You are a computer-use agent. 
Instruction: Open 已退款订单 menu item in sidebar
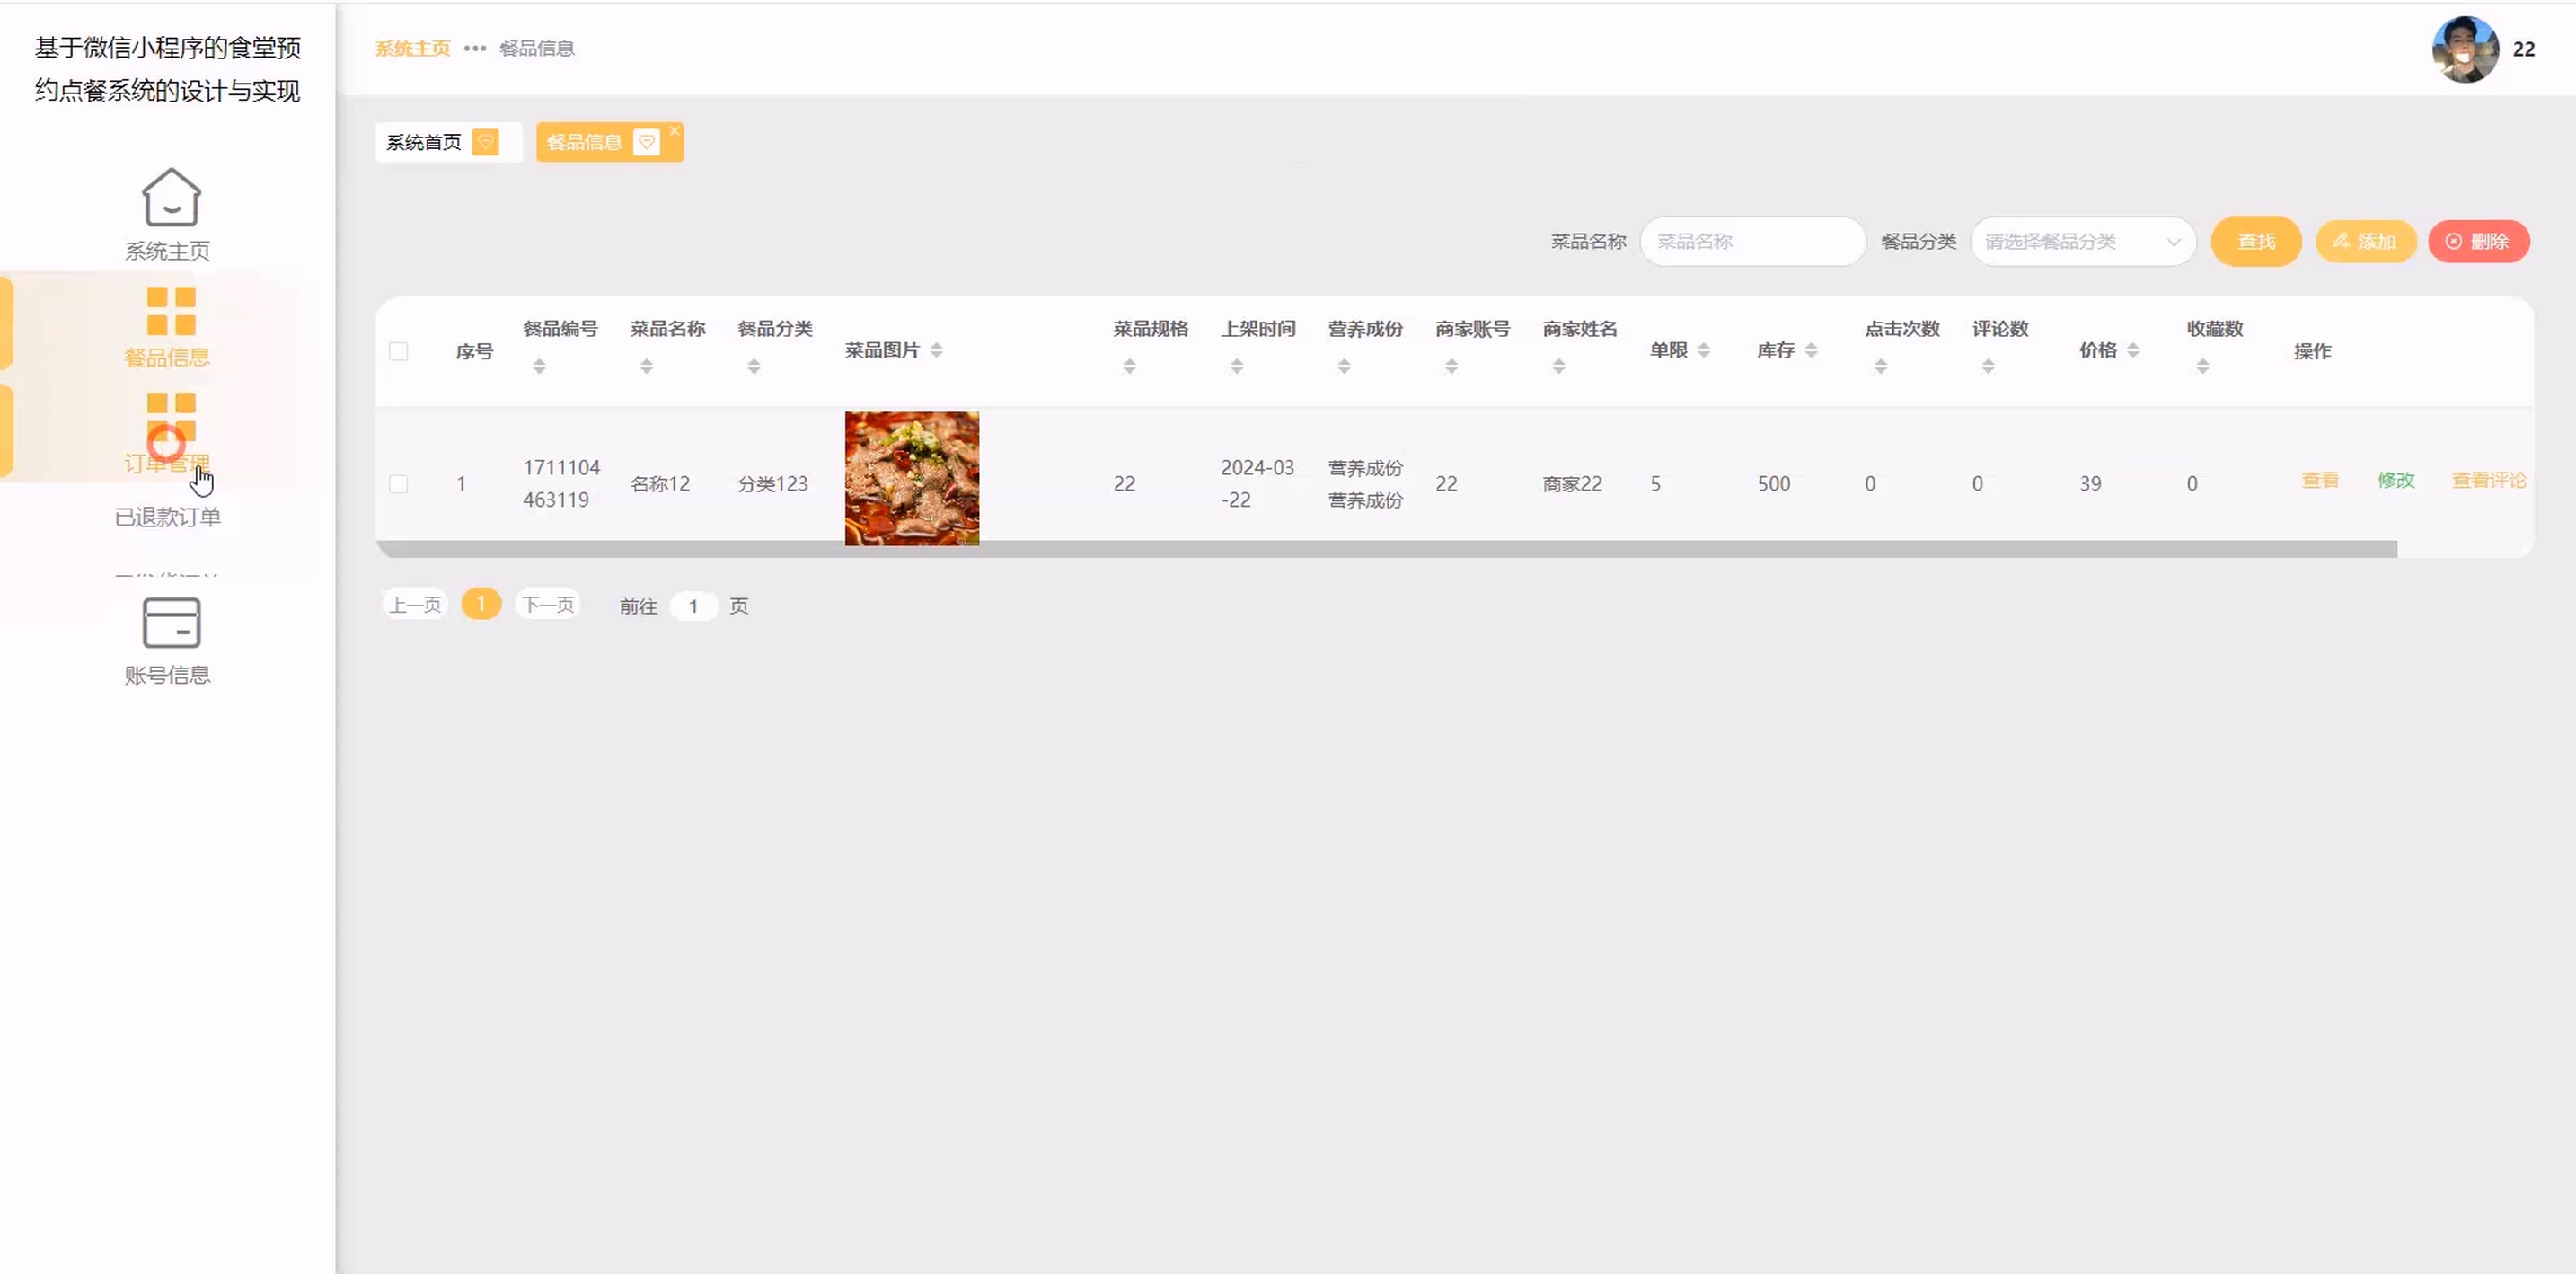[167, 517]
